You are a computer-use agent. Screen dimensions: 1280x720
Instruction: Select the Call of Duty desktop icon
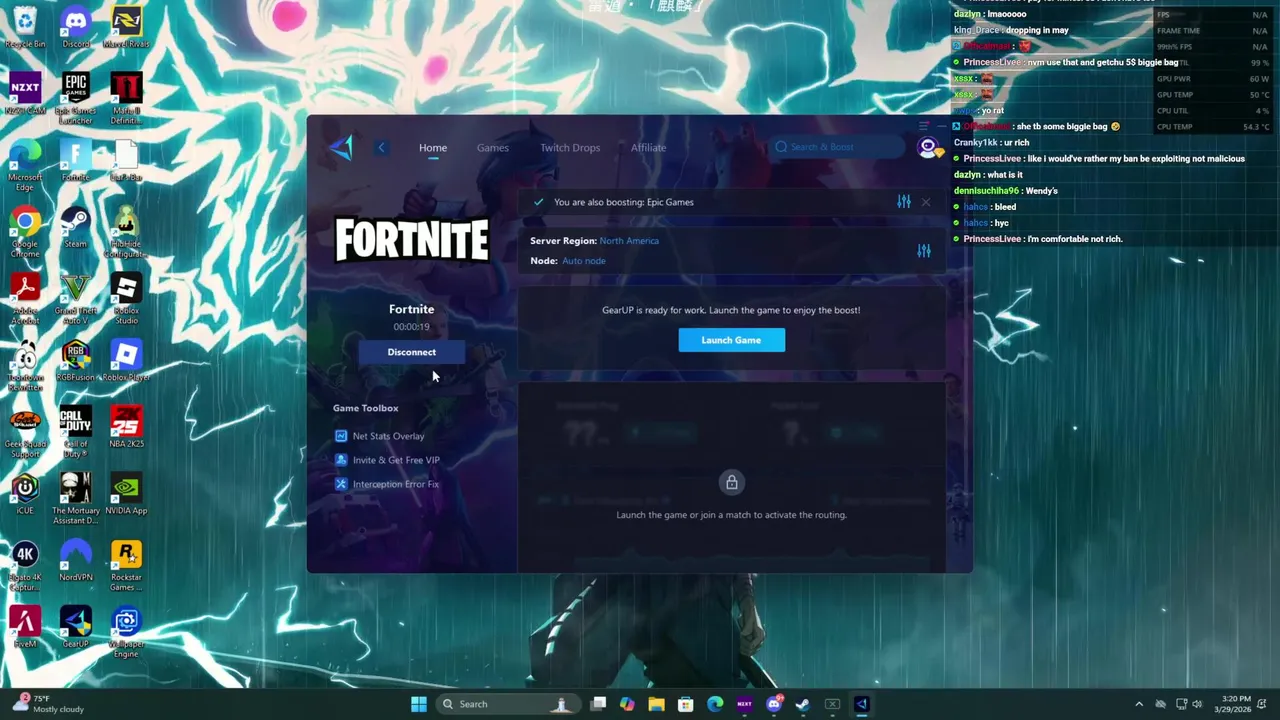(75, 432)
